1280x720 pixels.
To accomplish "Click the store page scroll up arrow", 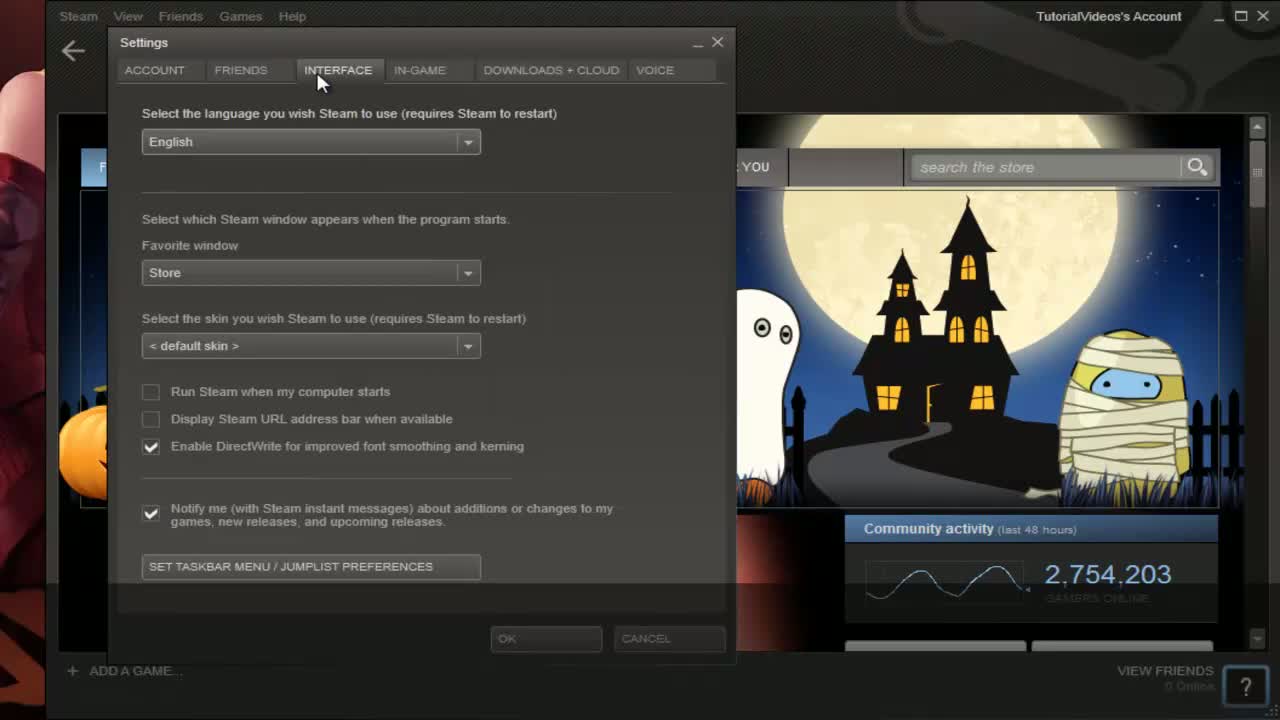I will pos(1257,126).
